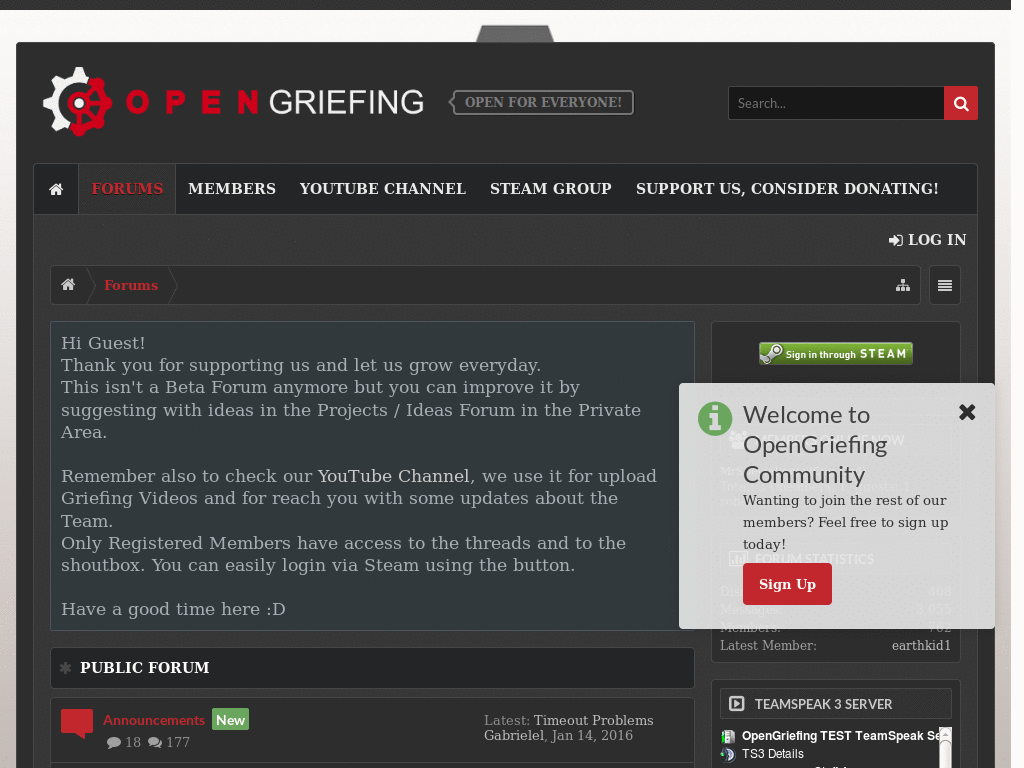The height and width of the screenshot is (768, 1024).
Task: Click the TeamSpeak widget scrollbar
Action: click(945, 747)
